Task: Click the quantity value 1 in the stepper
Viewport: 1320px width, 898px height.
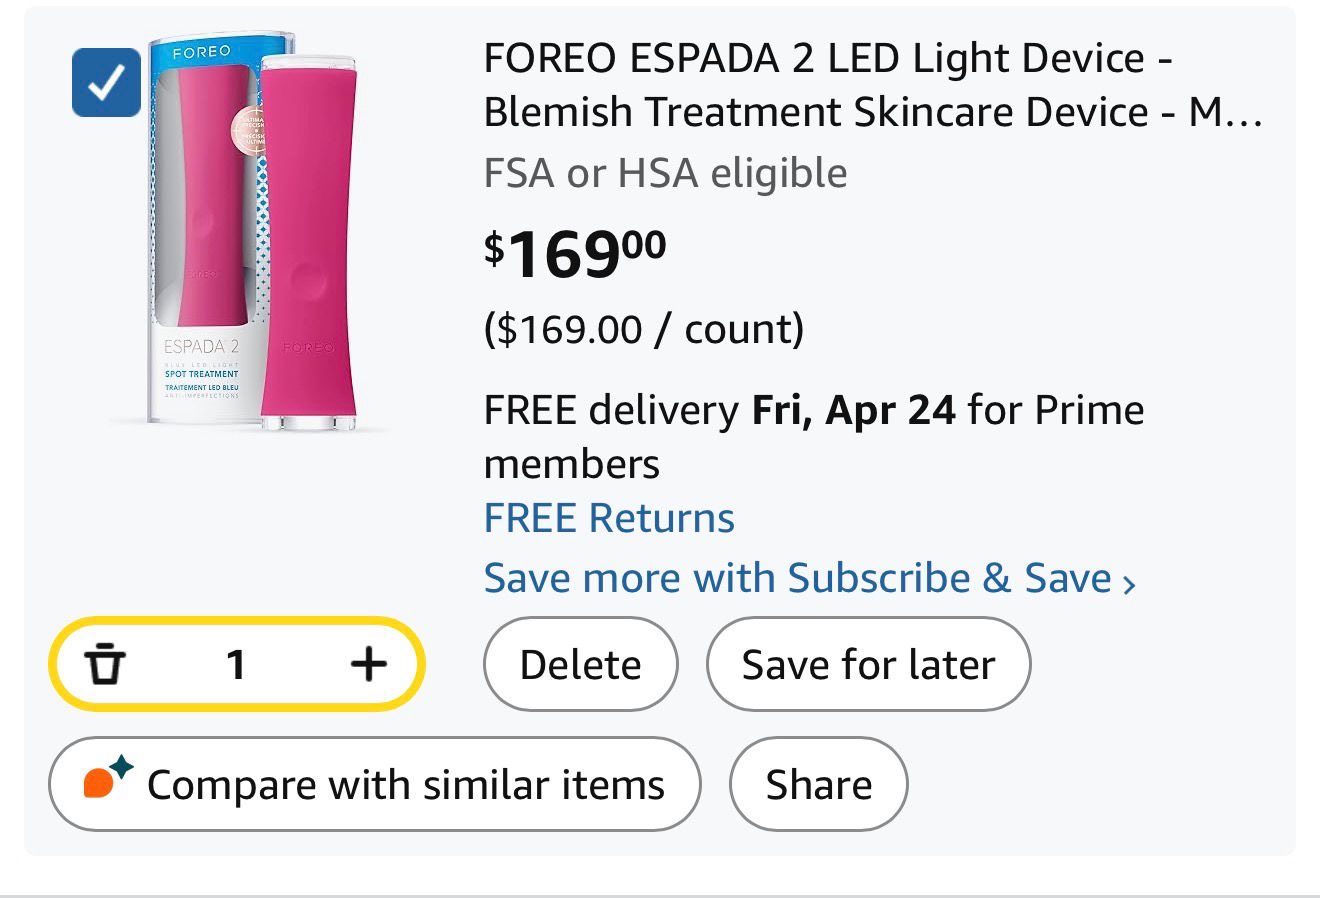Action: [x=236, y=664]
